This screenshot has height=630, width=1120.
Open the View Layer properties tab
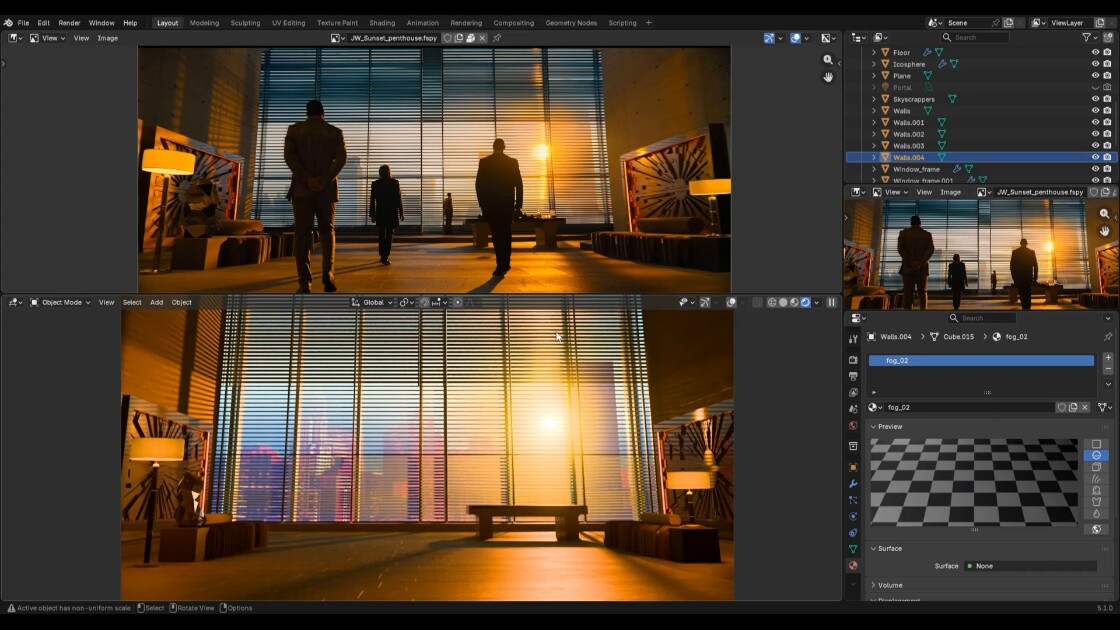pos(853,393)
